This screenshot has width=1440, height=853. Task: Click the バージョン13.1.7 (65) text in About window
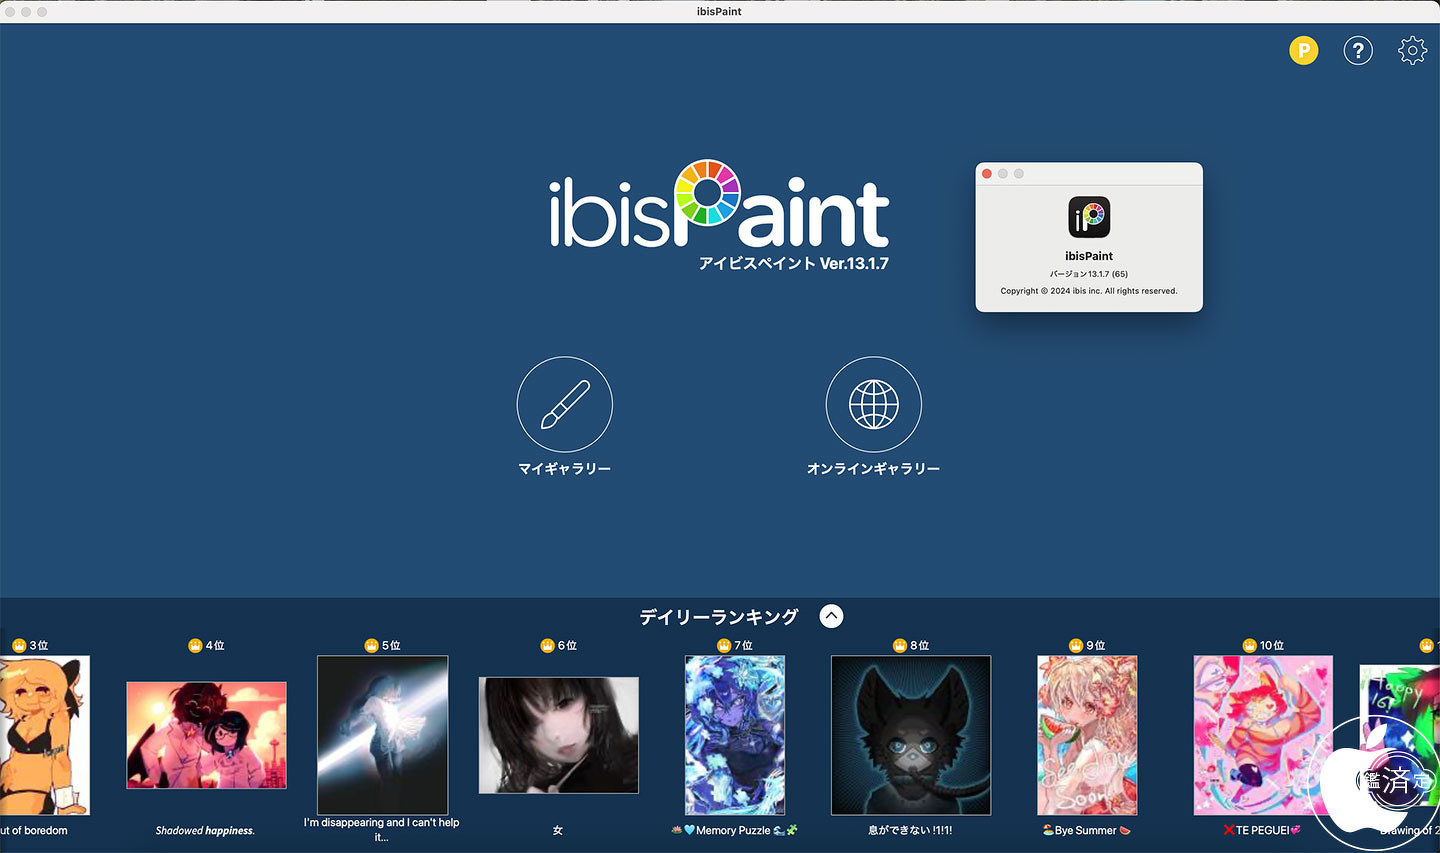[x=1089, y=274]
